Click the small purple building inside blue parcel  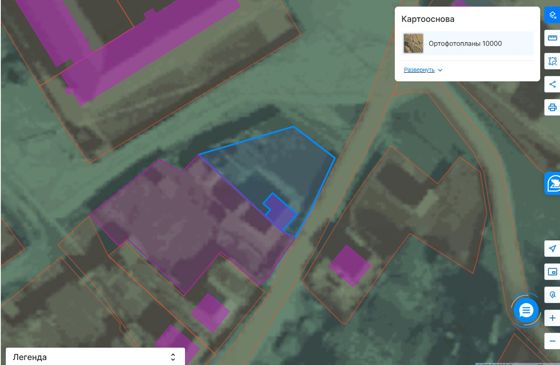(280, 212)
